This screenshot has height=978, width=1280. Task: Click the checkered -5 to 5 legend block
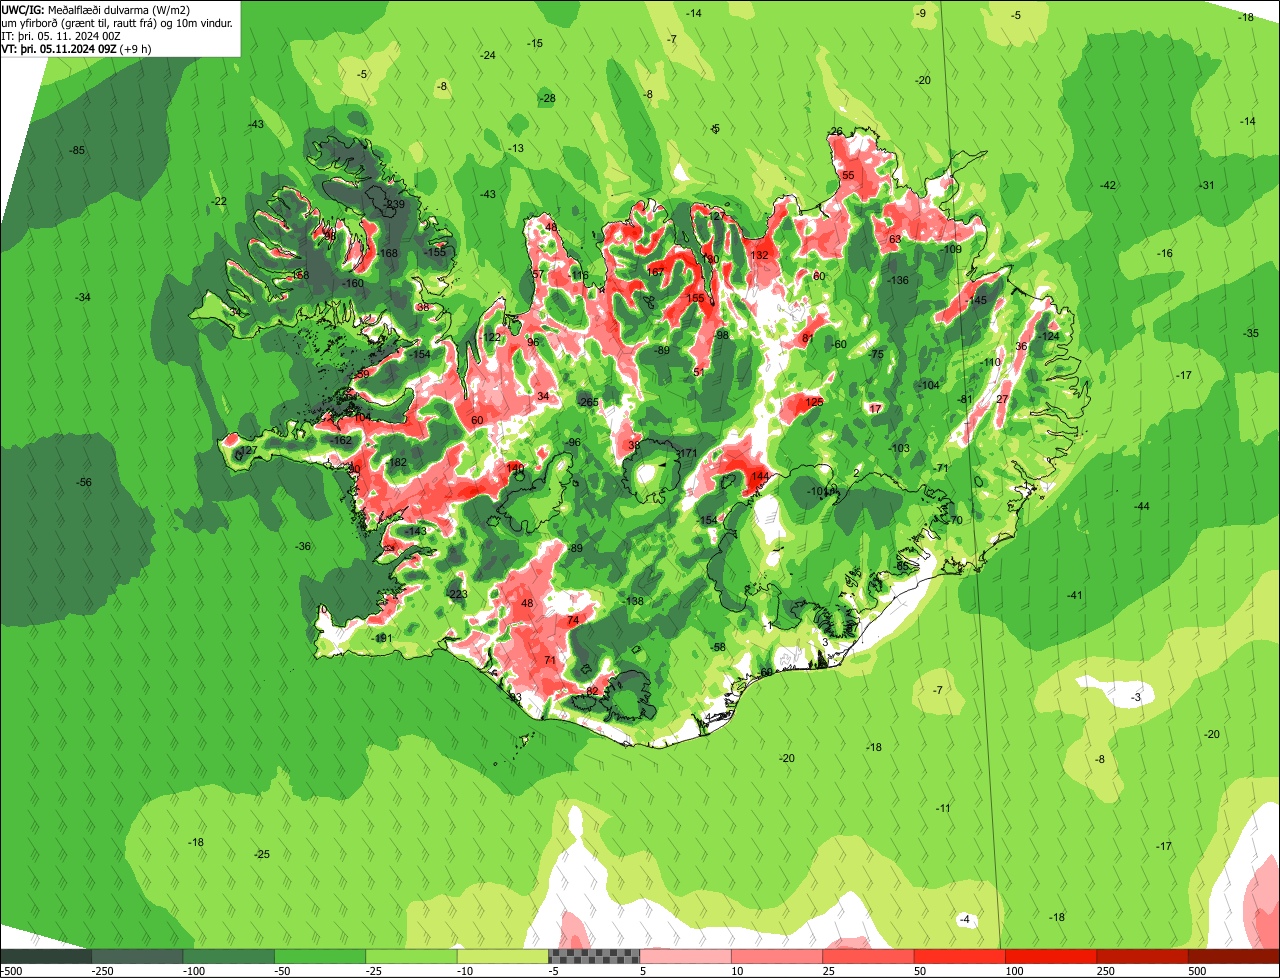(594, 955)
